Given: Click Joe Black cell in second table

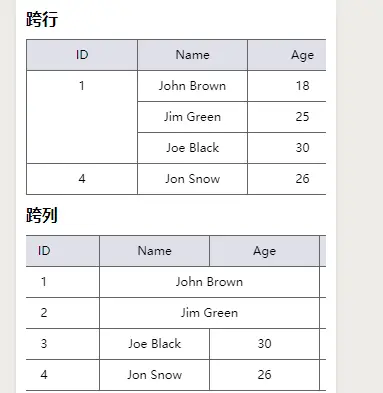Looking at the screenshot, I should (x=154, y=344).
